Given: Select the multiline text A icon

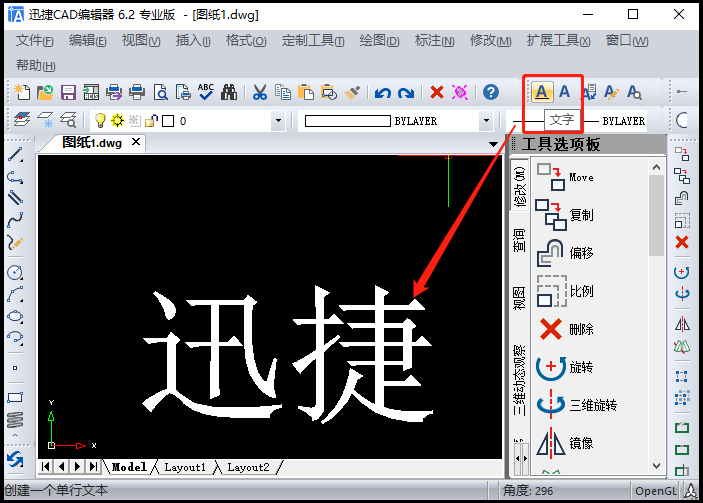Looking at the screenshot, I should tap(564, 92).
